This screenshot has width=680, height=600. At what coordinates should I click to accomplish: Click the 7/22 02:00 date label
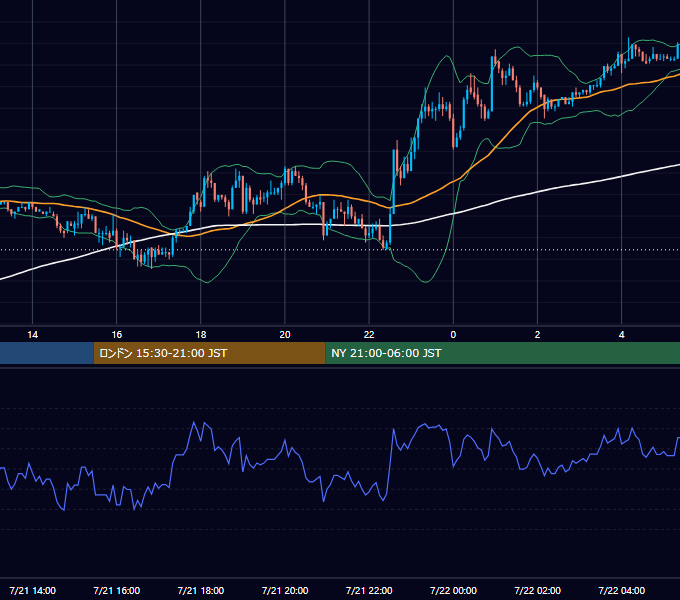pyautogui.click(x=537, y=590)
